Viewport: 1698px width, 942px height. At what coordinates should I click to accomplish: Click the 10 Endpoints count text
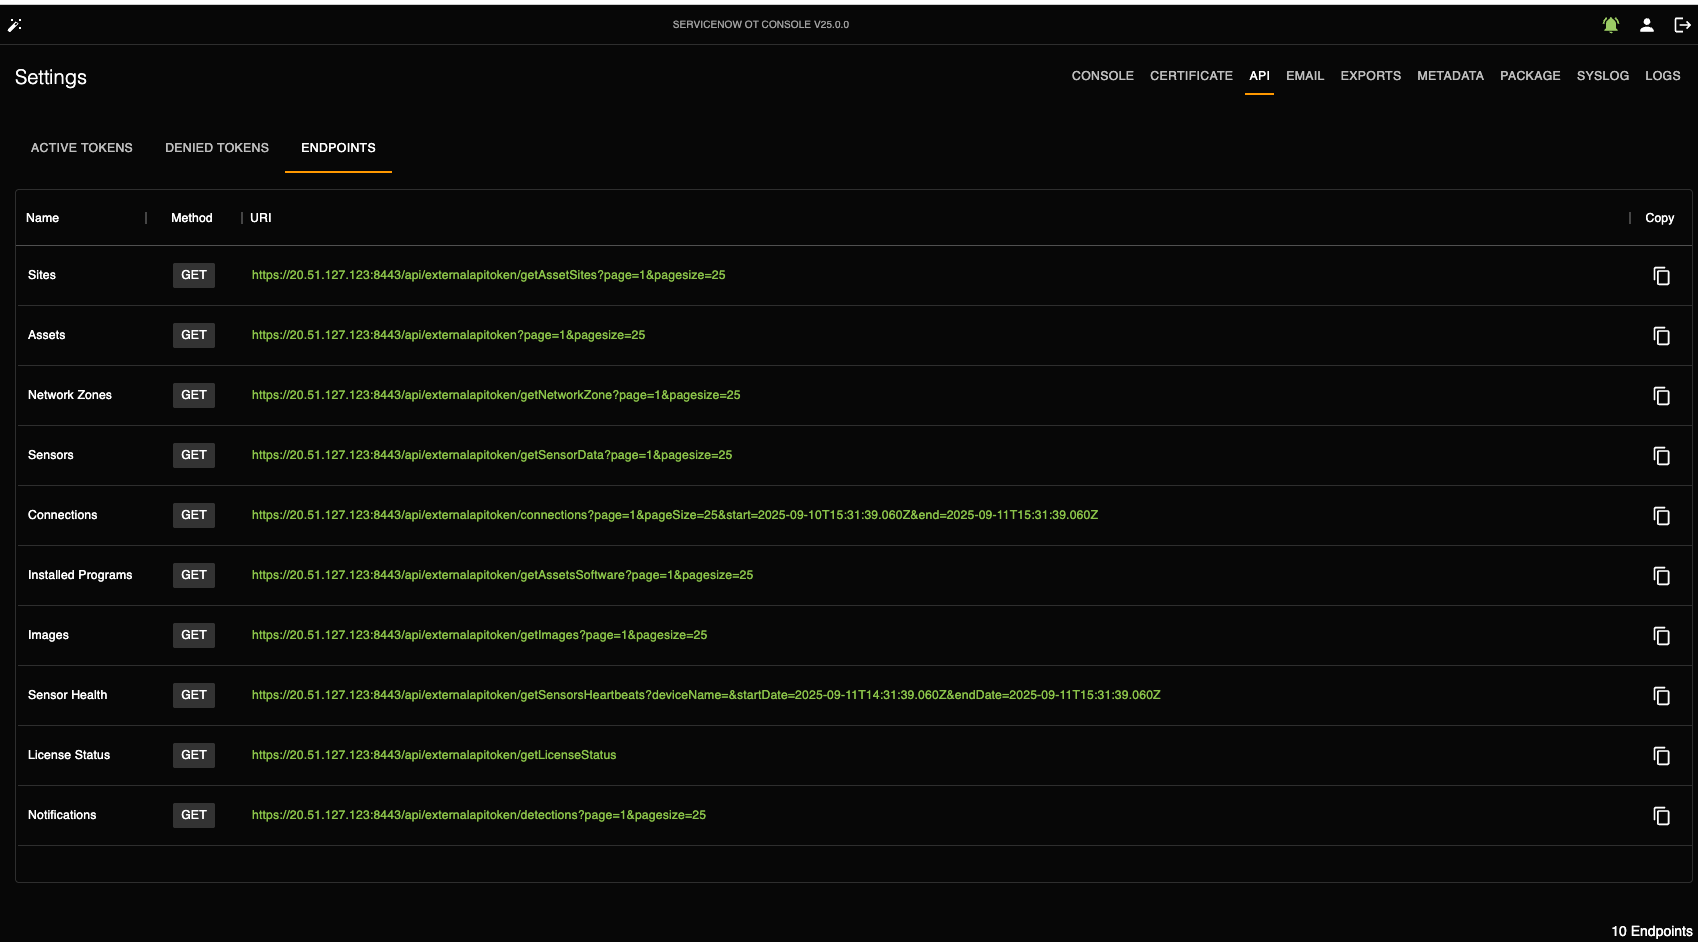[1651, 931]
